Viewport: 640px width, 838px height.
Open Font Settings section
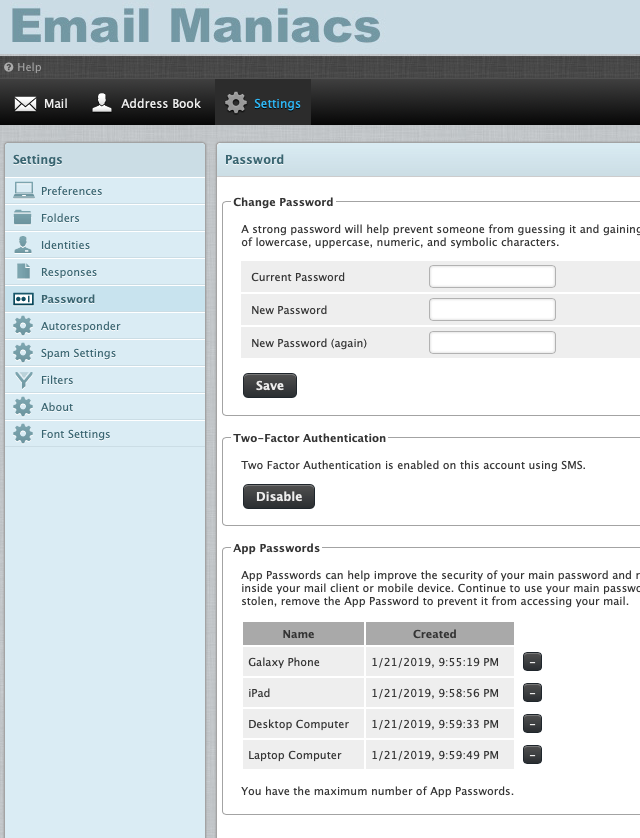point(105,433)
